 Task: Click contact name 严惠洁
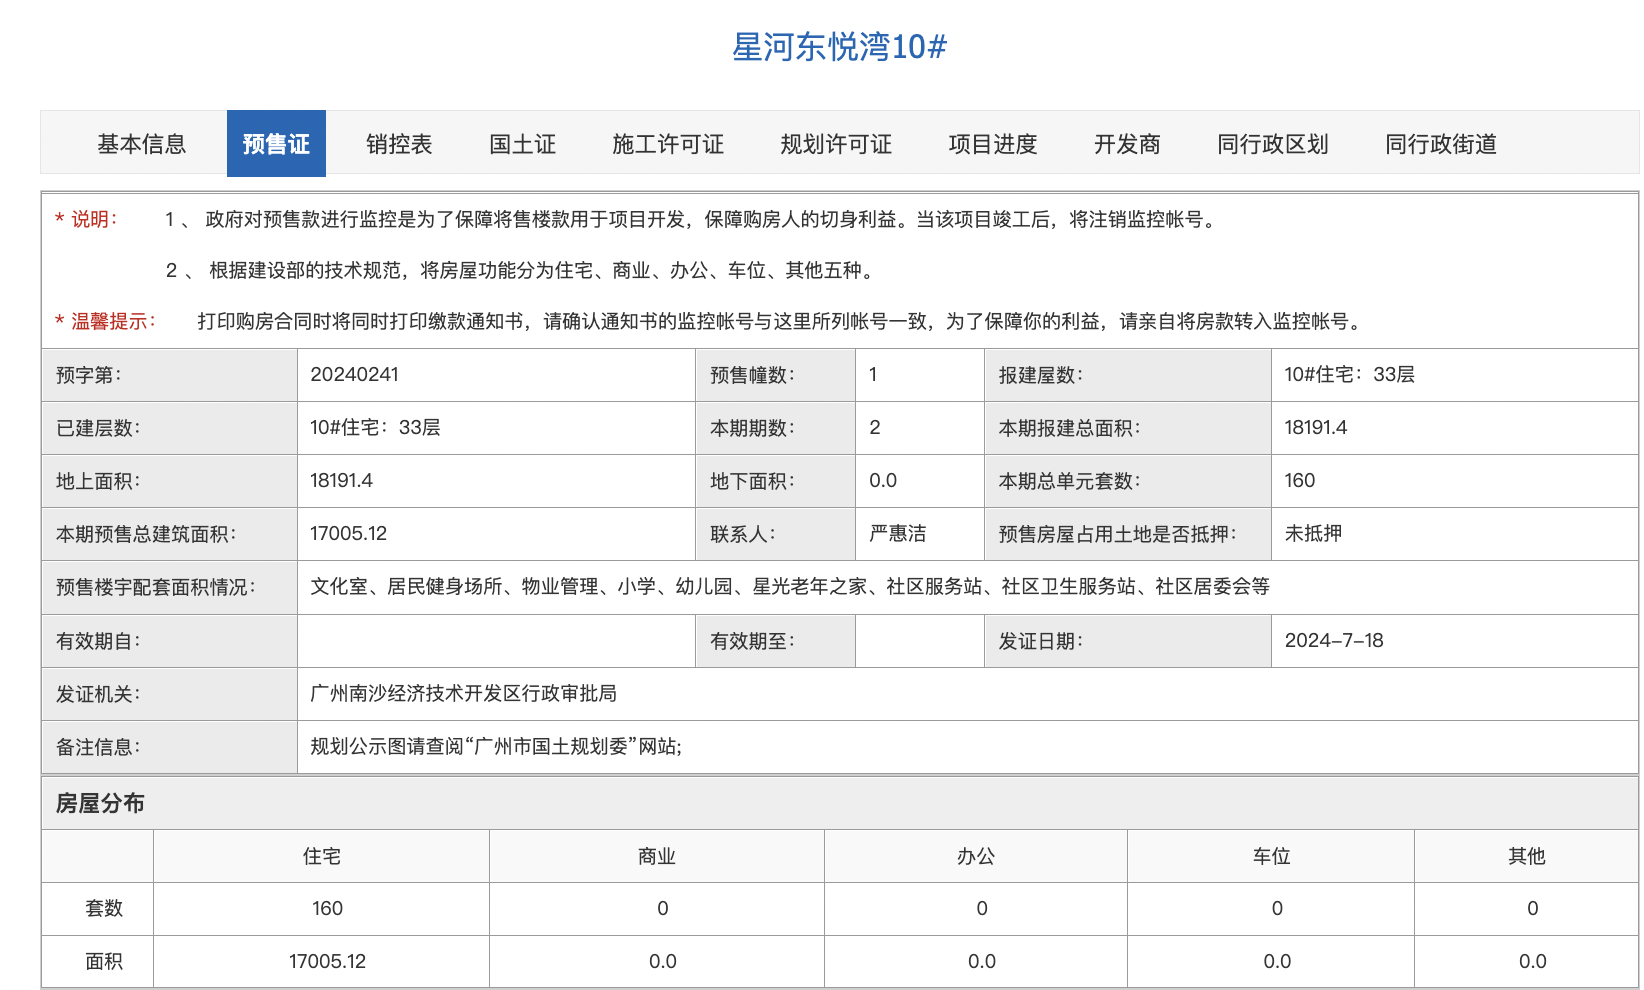click(x=898, y=533)
